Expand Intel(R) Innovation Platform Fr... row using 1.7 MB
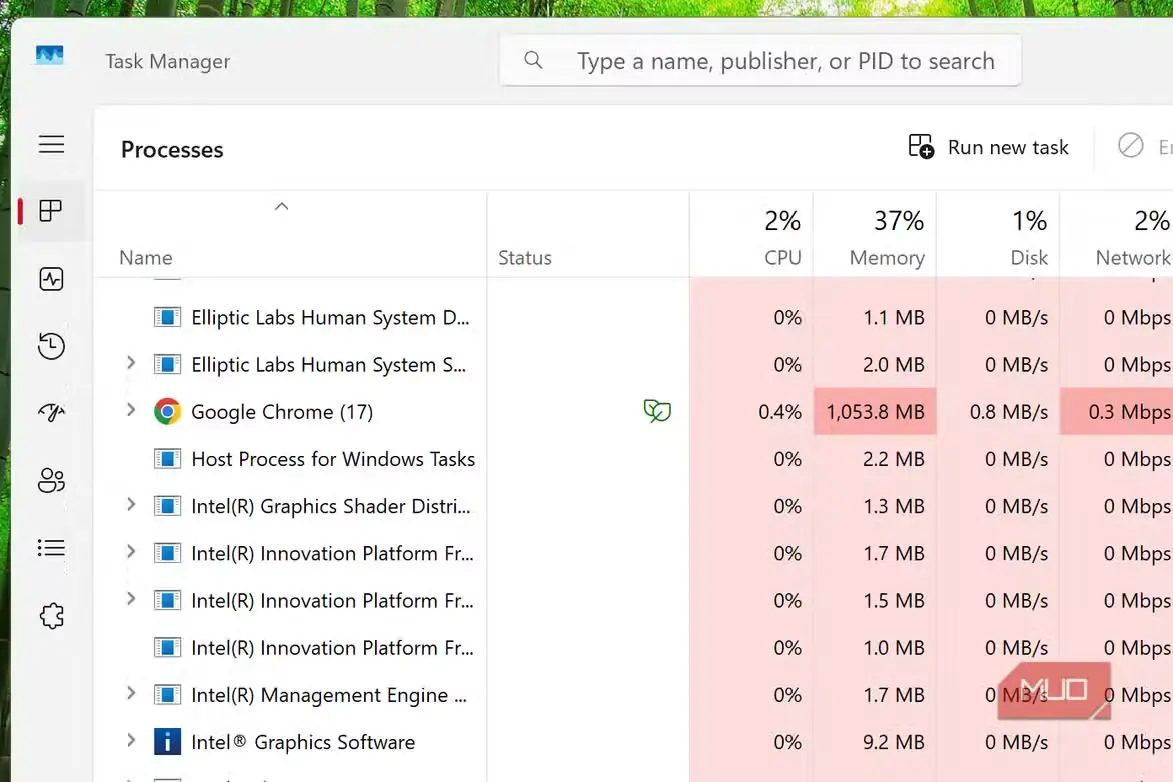The height and width of the screenshot is (782, 1173). point(131,552)
